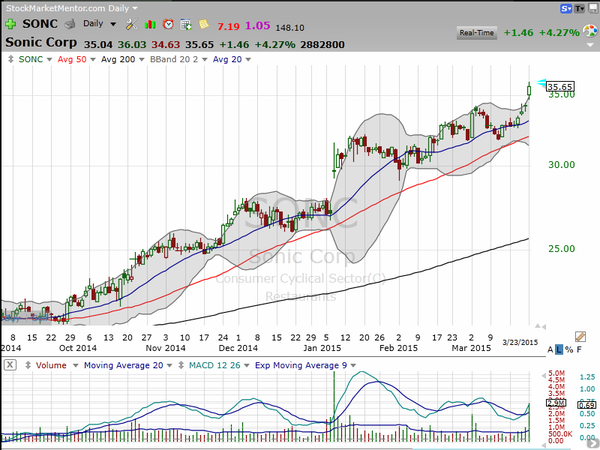Click the small scroll arrows below price axis
This screenshot has width=600, height=450.
tap(540, 326)
